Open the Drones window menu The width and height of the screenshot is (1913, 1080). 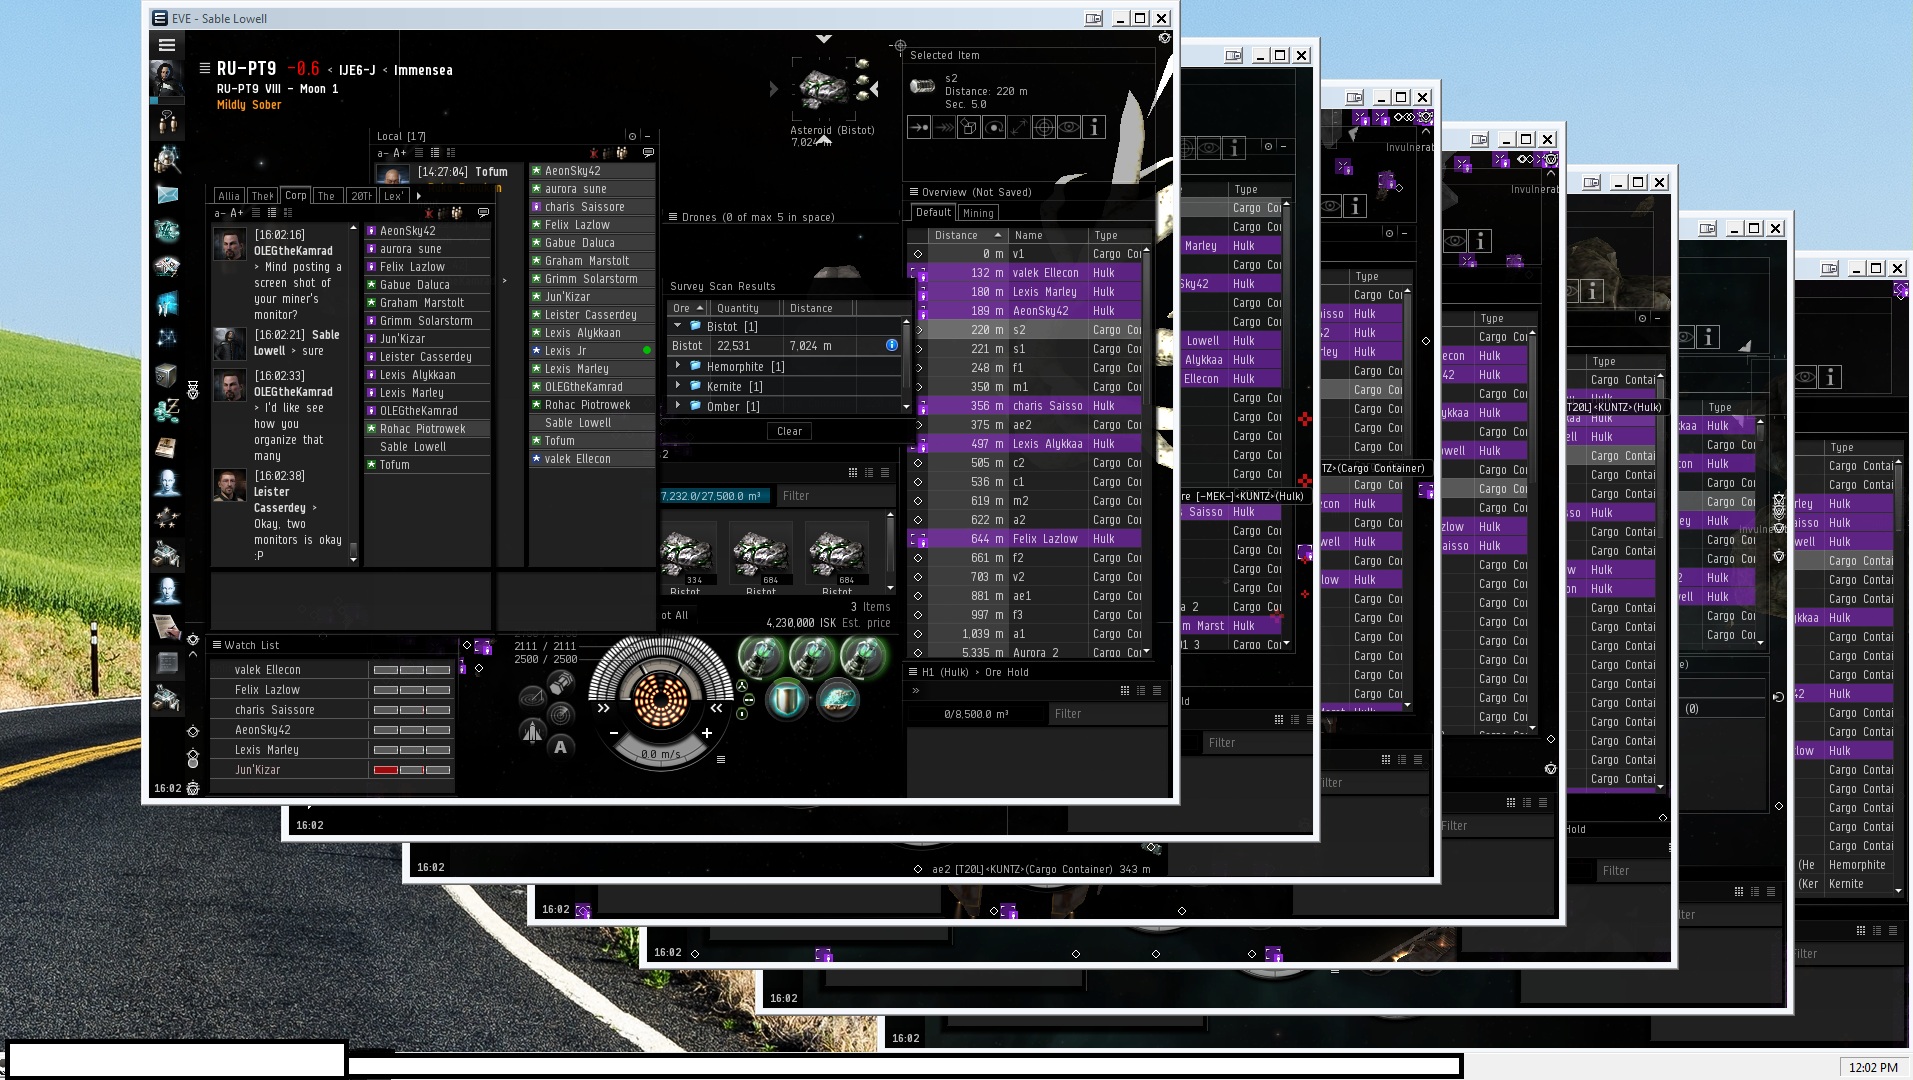pyautogui.click(x=673, y=217)
